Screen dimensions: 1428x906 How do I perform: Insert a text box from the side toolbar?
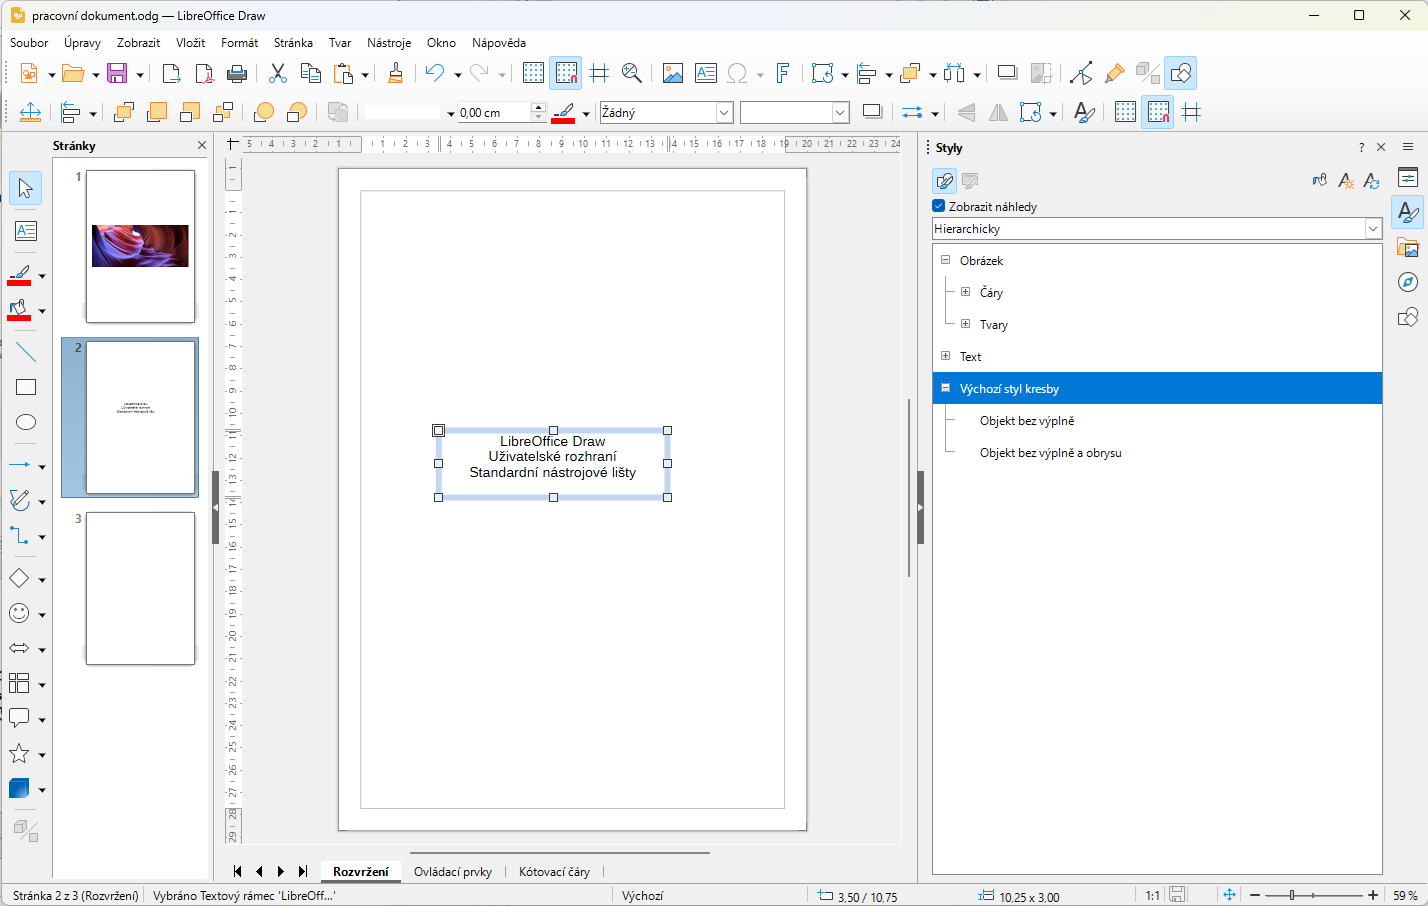(26, 231)
